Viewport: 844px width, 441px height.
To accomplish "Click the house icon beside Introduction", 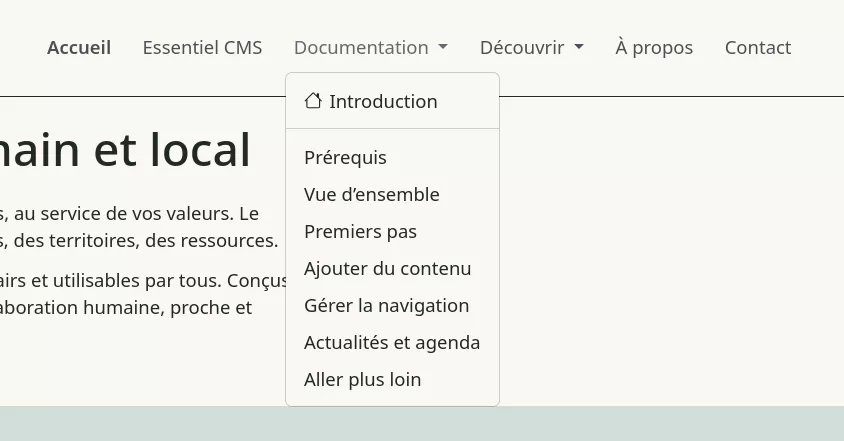I will [x=313, y=101].
